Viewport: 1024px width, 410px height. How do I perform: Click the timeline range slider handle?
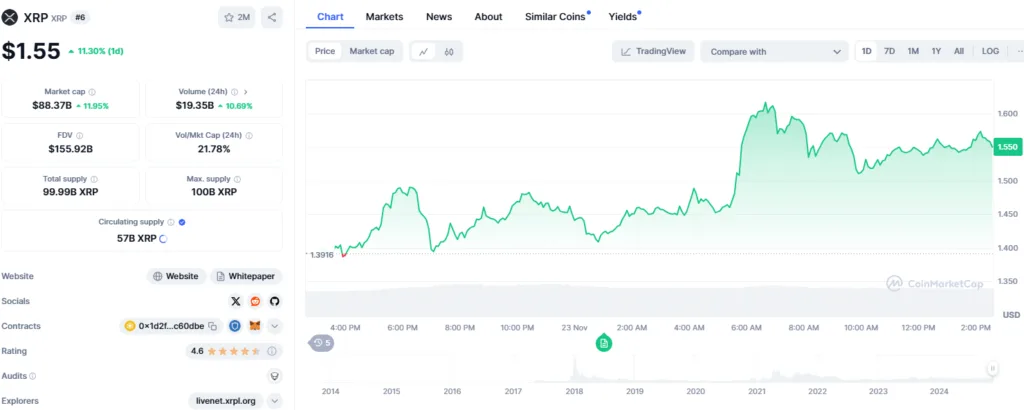(992, 369)
